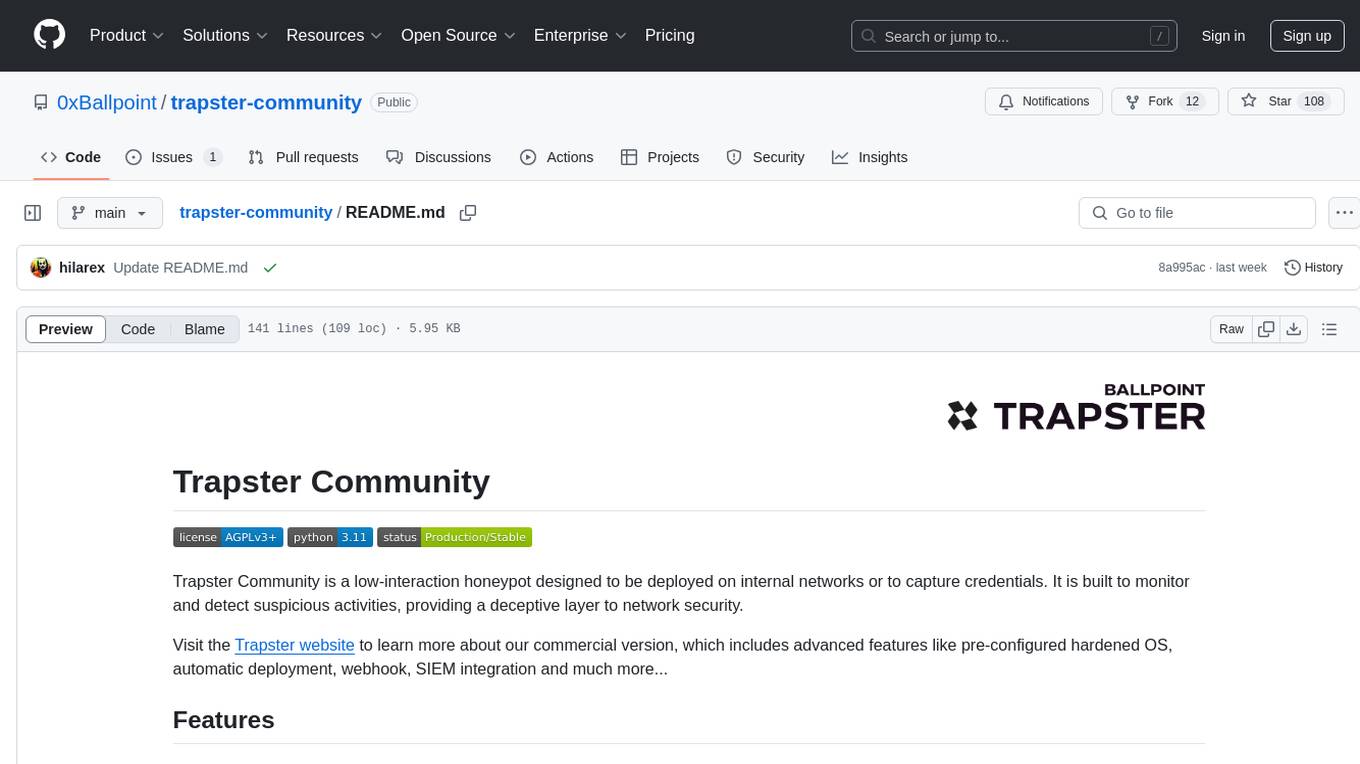The image size is (1360, 764).
Task: Open the trapster-community repository link in header
Action: [x=266, y=102]
